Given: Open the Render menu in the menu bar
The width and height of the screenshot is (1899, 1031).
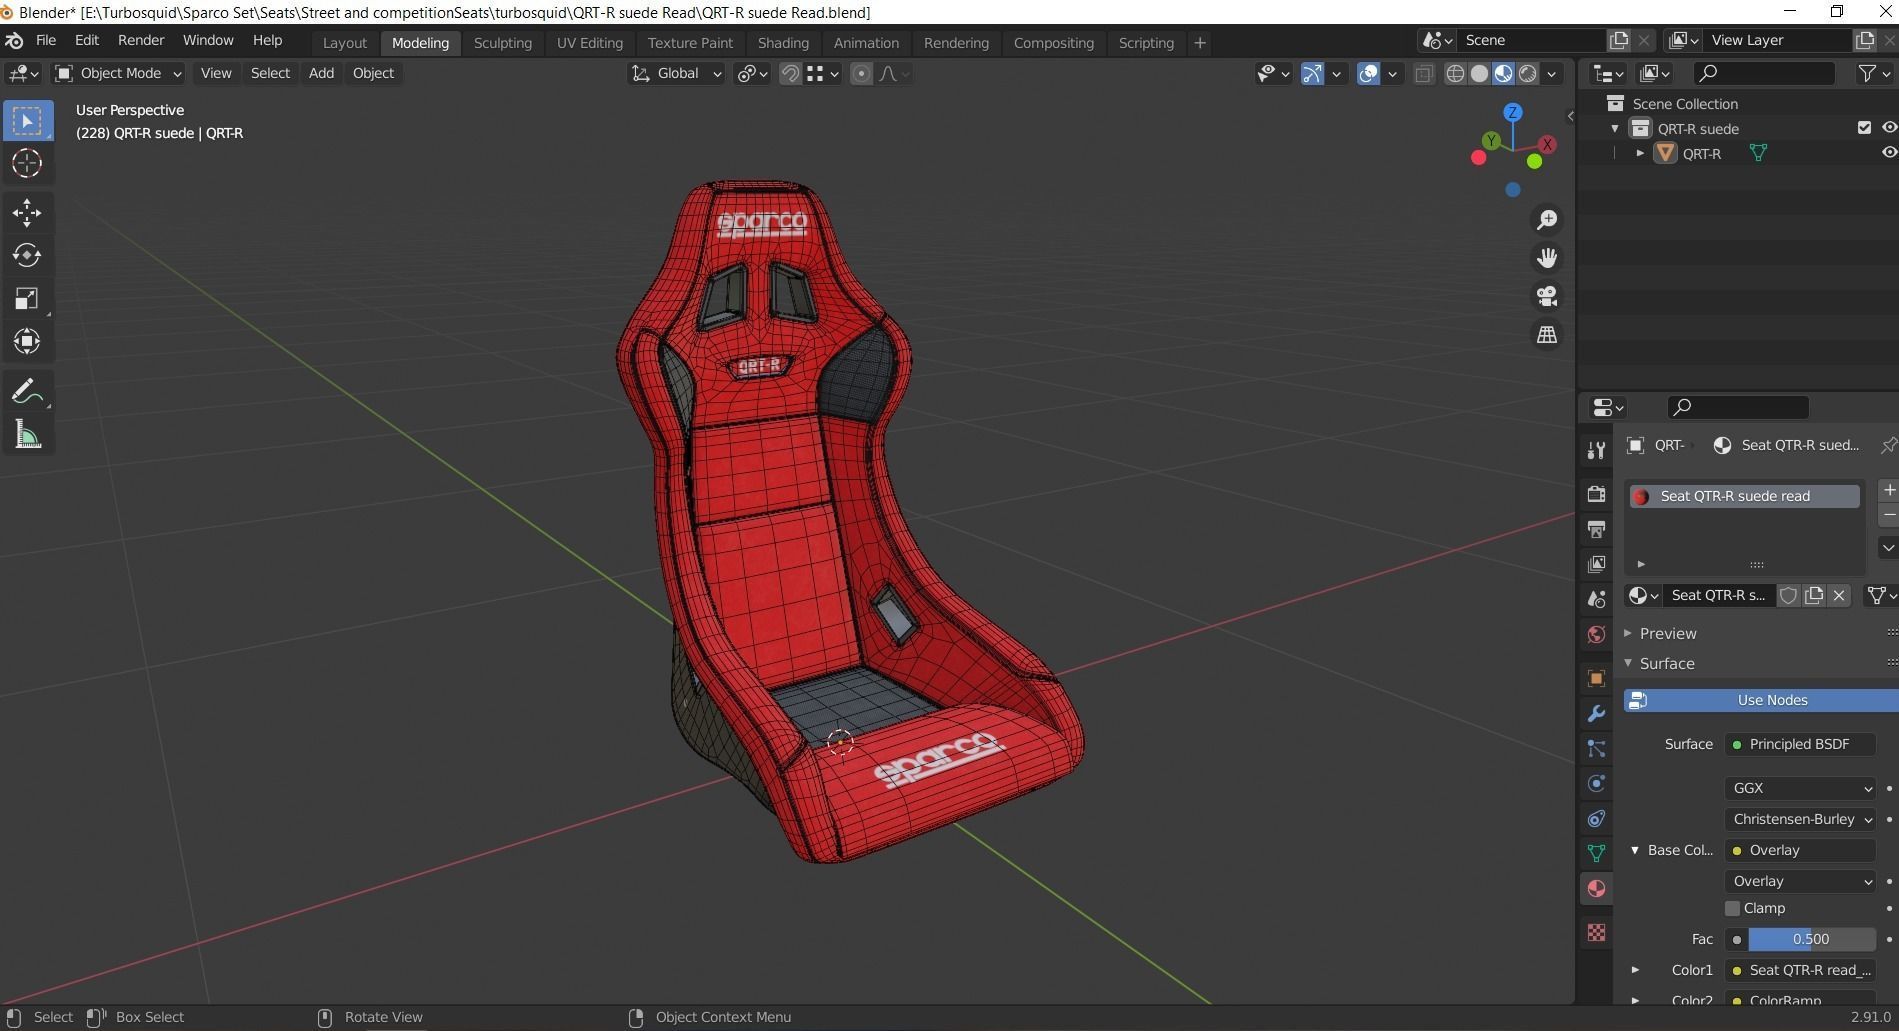Looking at the screenshot, I should pos(141,40).
